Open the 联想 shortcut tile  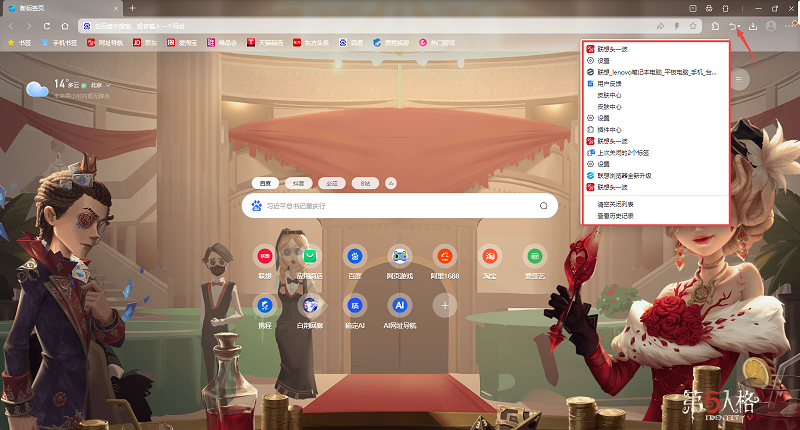click(x=265, y=262)
